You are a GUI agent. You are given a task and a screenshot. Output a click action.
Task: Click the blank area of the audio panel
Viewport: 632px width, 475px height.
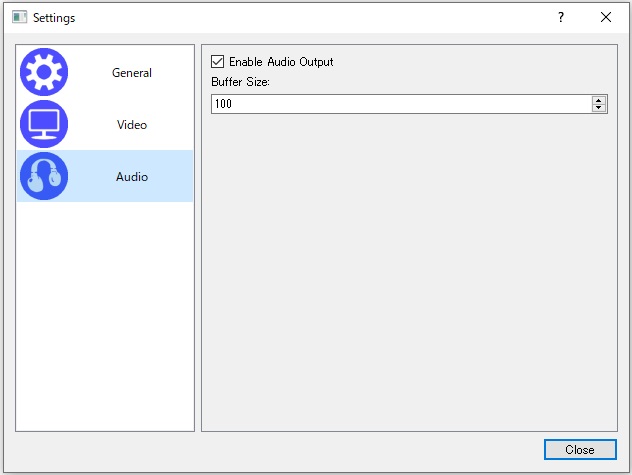tap(409, 280)
